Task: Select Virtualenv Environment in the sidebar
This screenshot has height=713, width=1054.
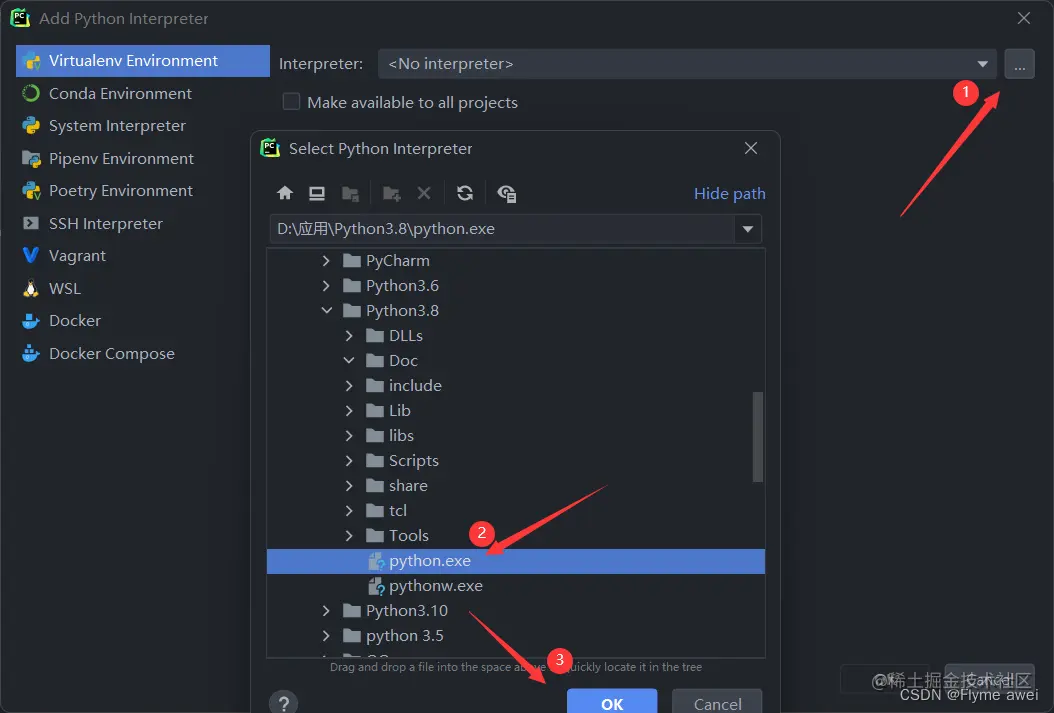Action: pyautogui.click(x=143, y=61)
